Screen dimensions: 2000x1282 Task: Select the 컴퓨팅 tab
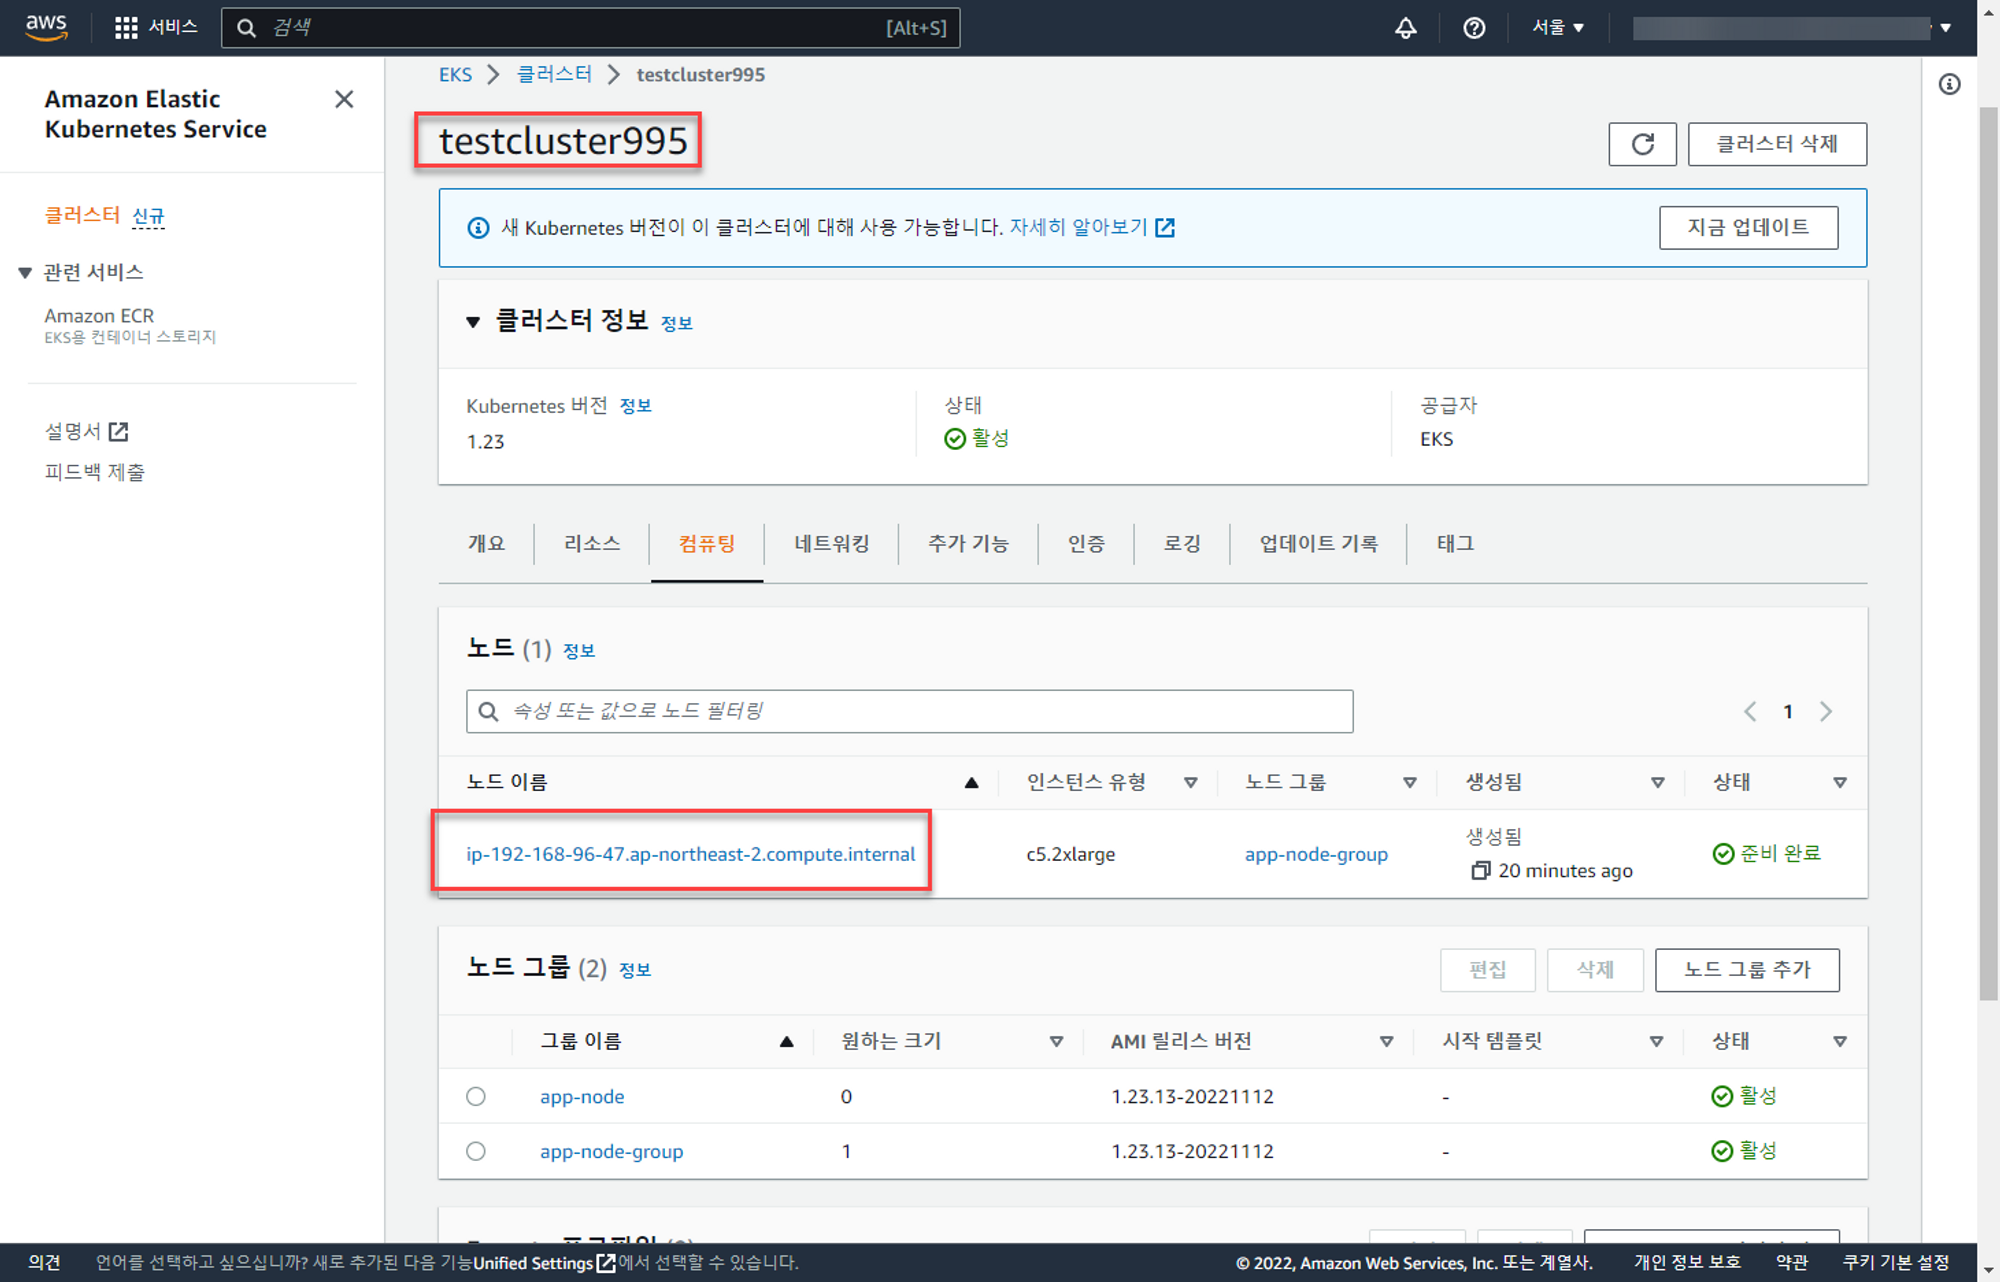point(707,544)
